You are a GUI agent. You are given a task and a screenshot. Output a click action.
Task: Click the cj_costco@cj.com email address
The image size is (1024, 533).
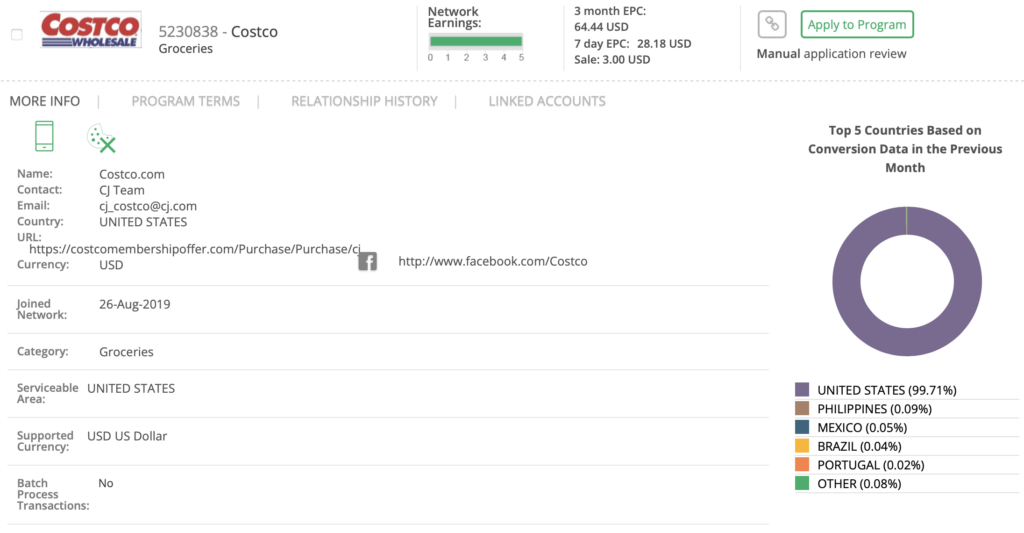[148, 206]
